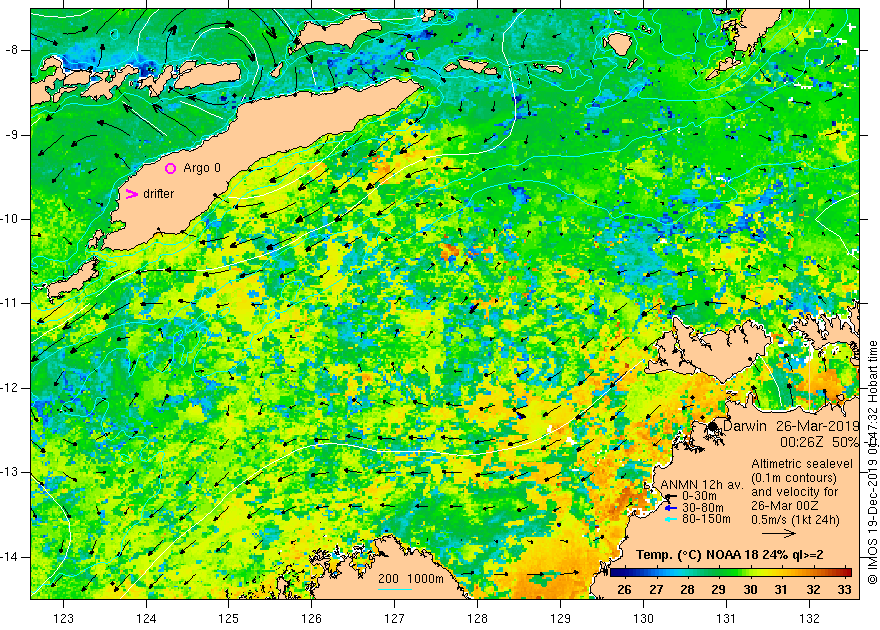Click the '80-150m' depth label
880x630 pixels.
point(706,519)
